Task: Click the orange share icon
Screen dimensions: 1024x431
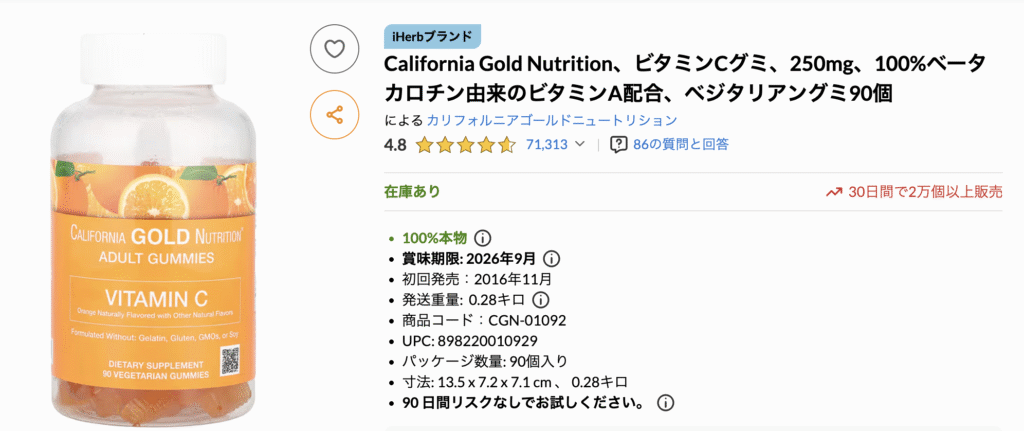Action: 335,115
